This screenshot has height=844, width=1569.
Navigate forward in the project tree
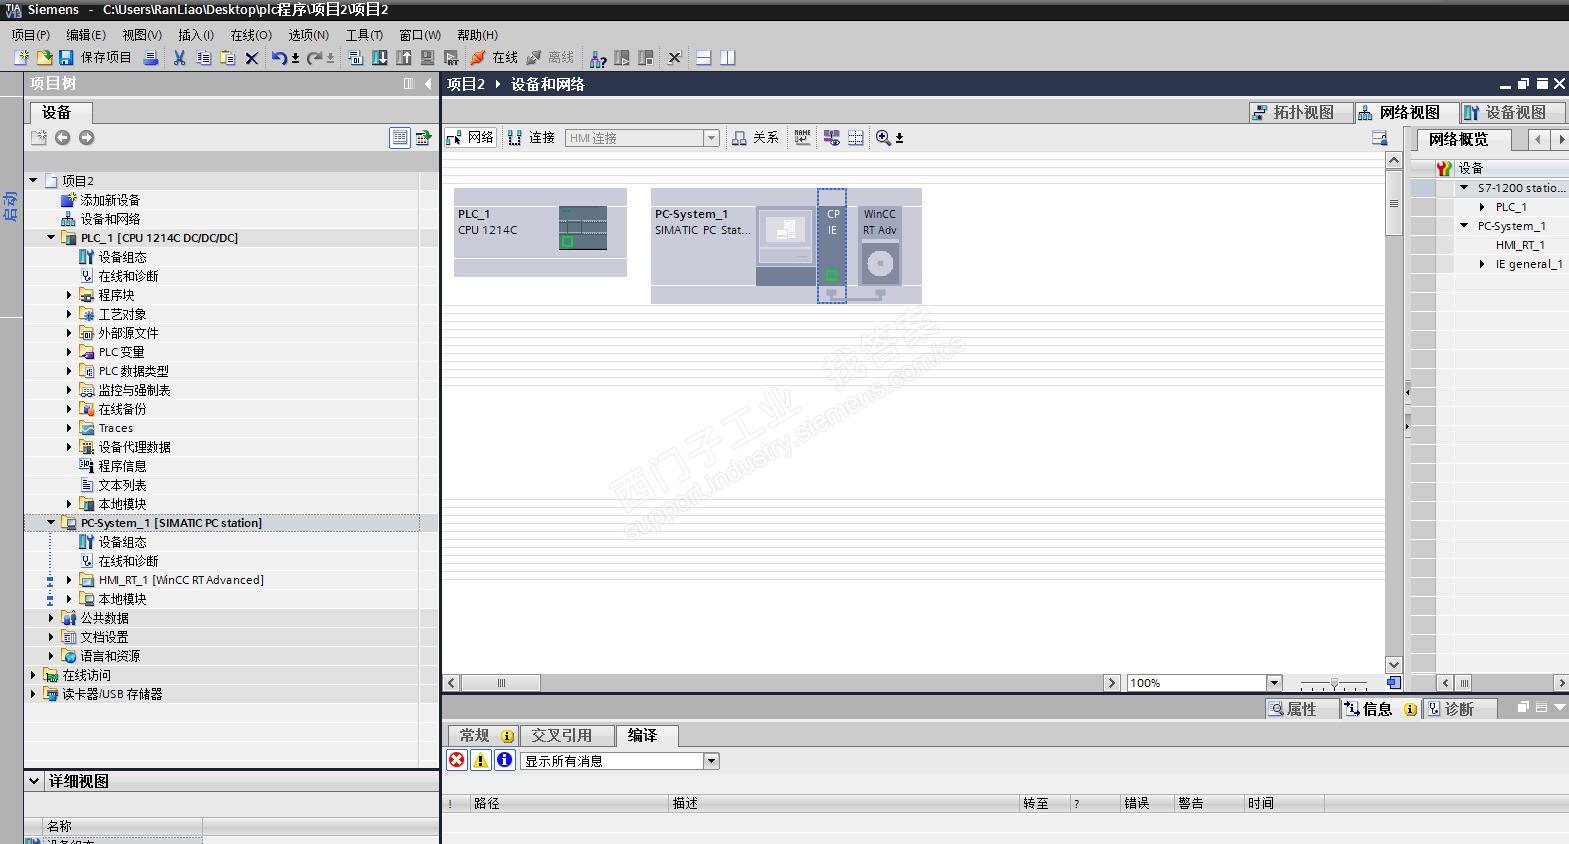86,138
